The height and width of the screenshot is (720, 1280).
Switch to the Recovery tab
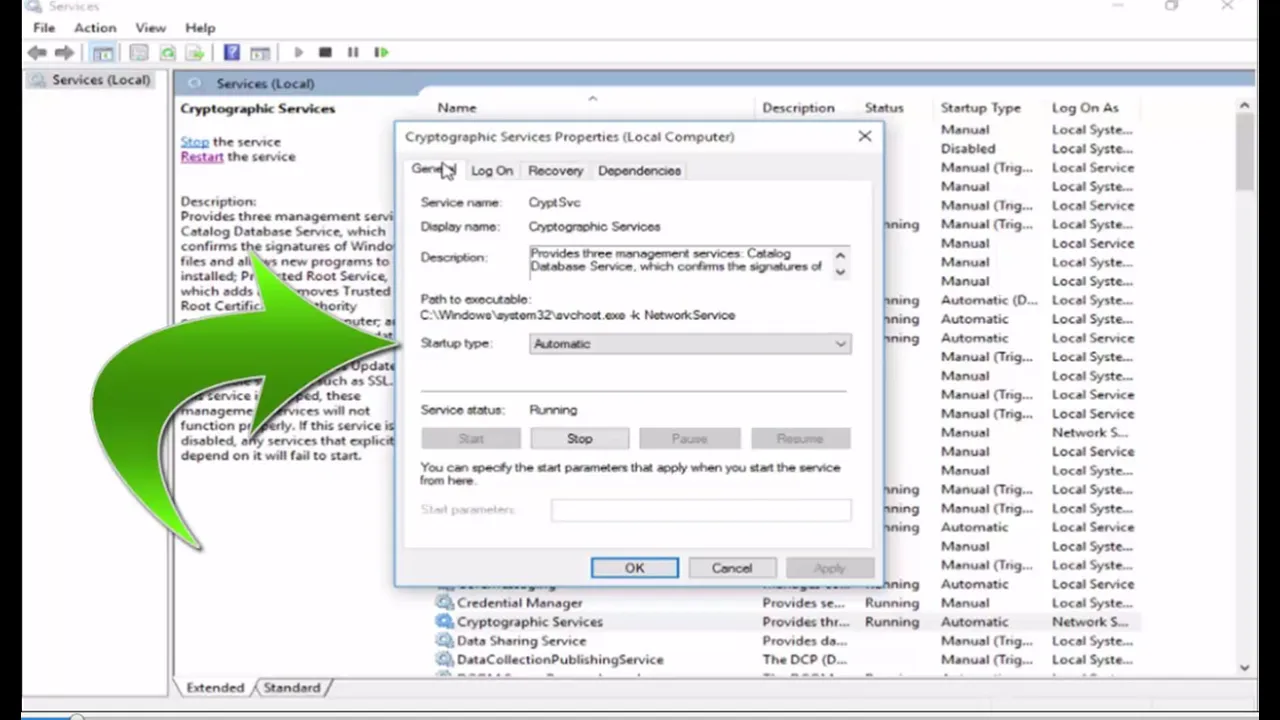555,171
